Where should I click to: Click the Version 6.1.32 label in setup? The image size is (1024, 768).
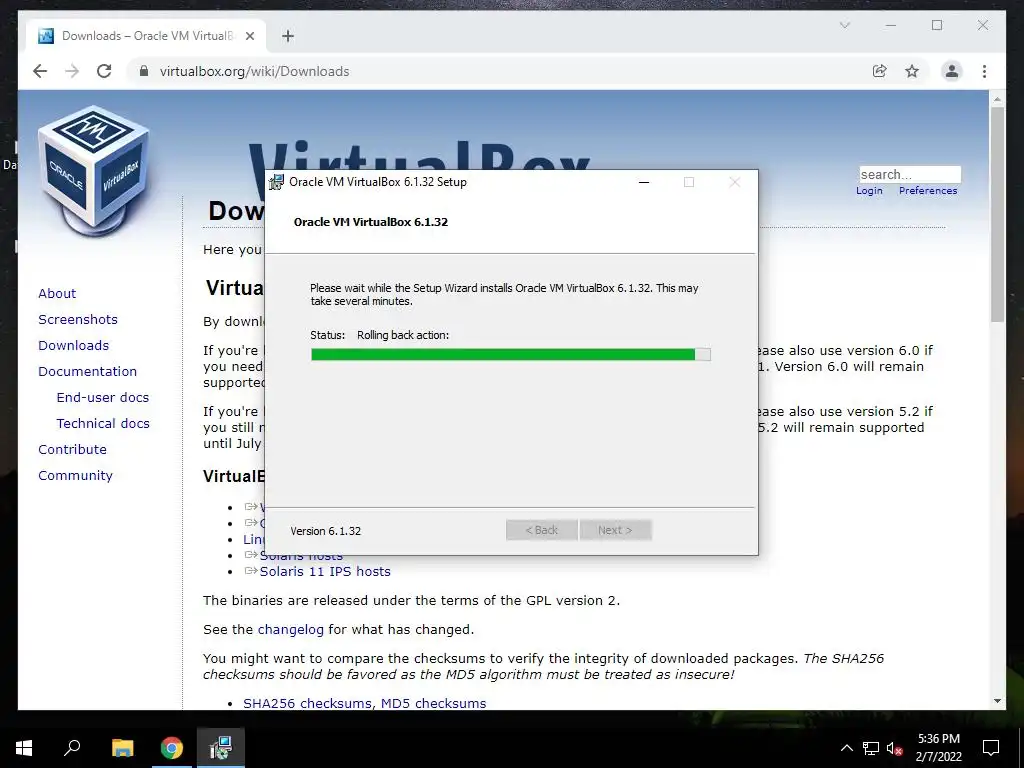(325, 531)
